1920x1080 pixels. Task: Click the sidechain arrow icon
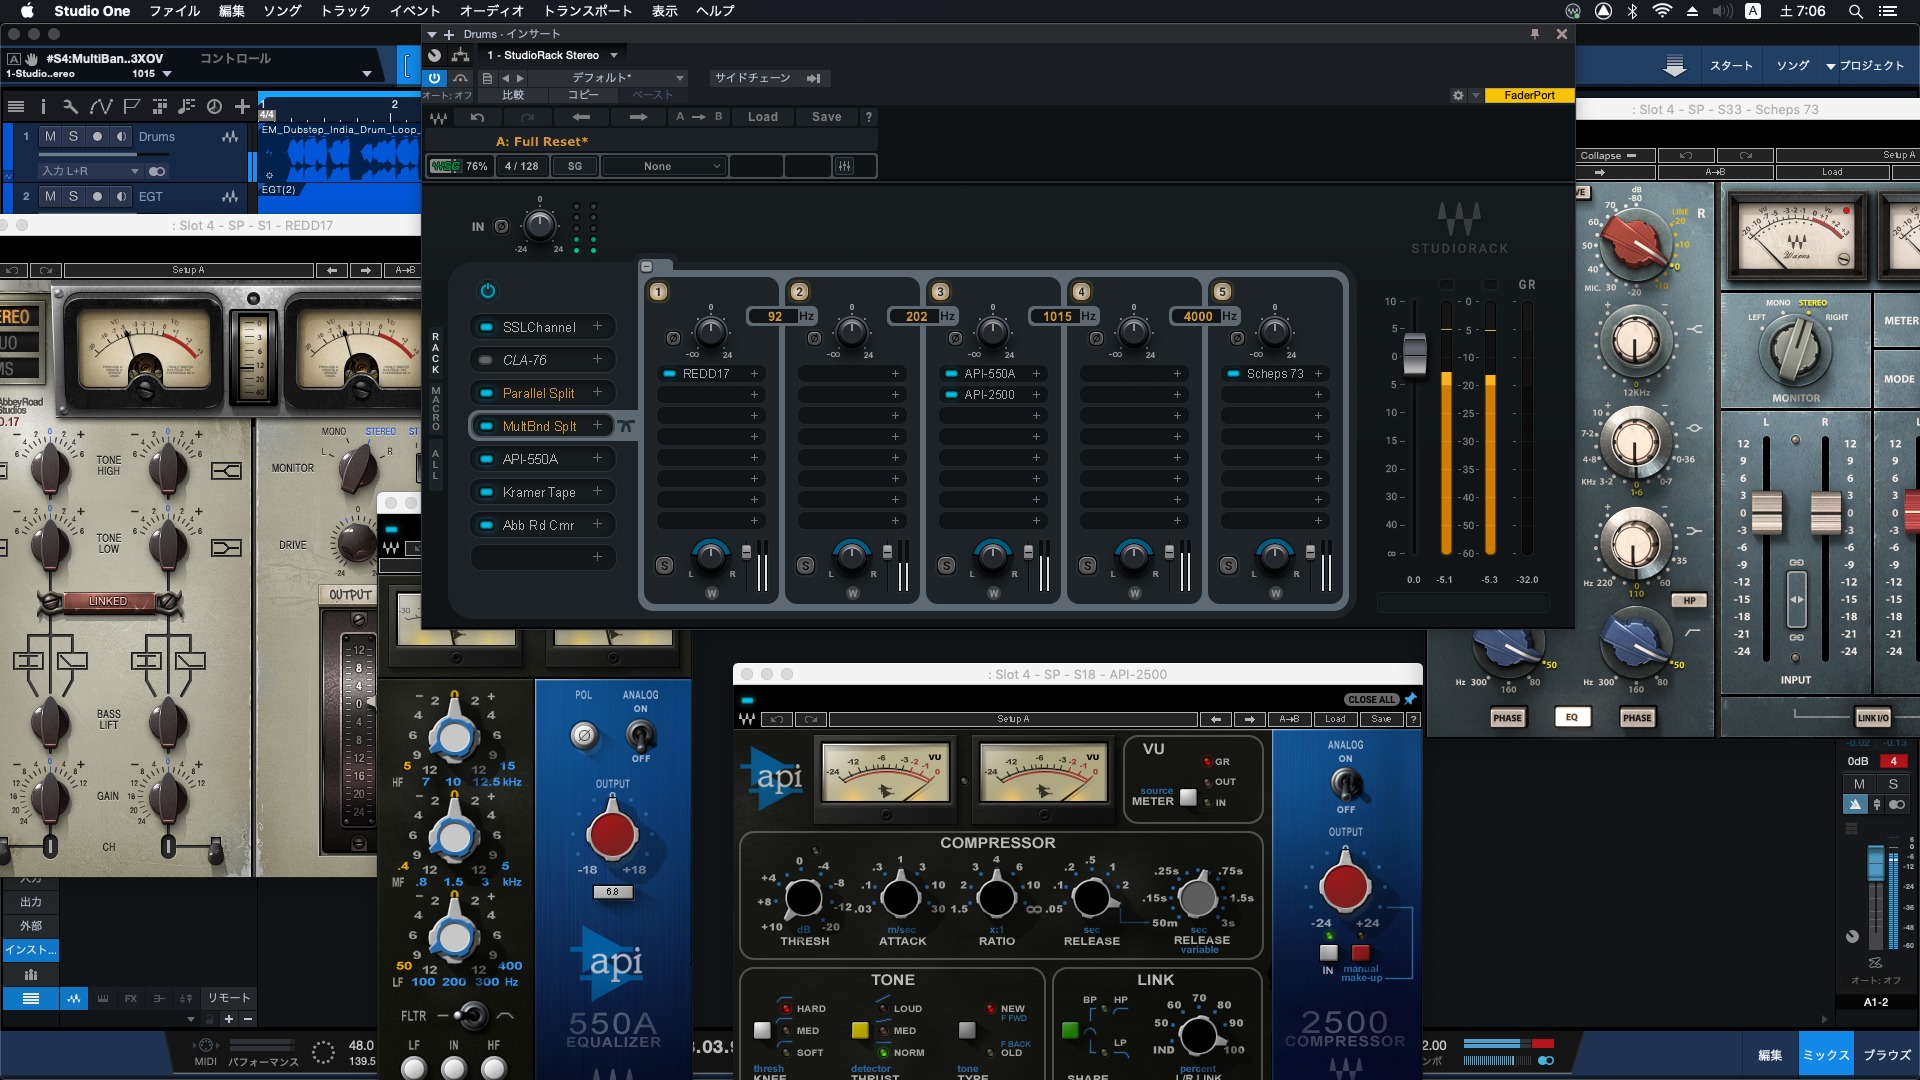pos(814,78)
